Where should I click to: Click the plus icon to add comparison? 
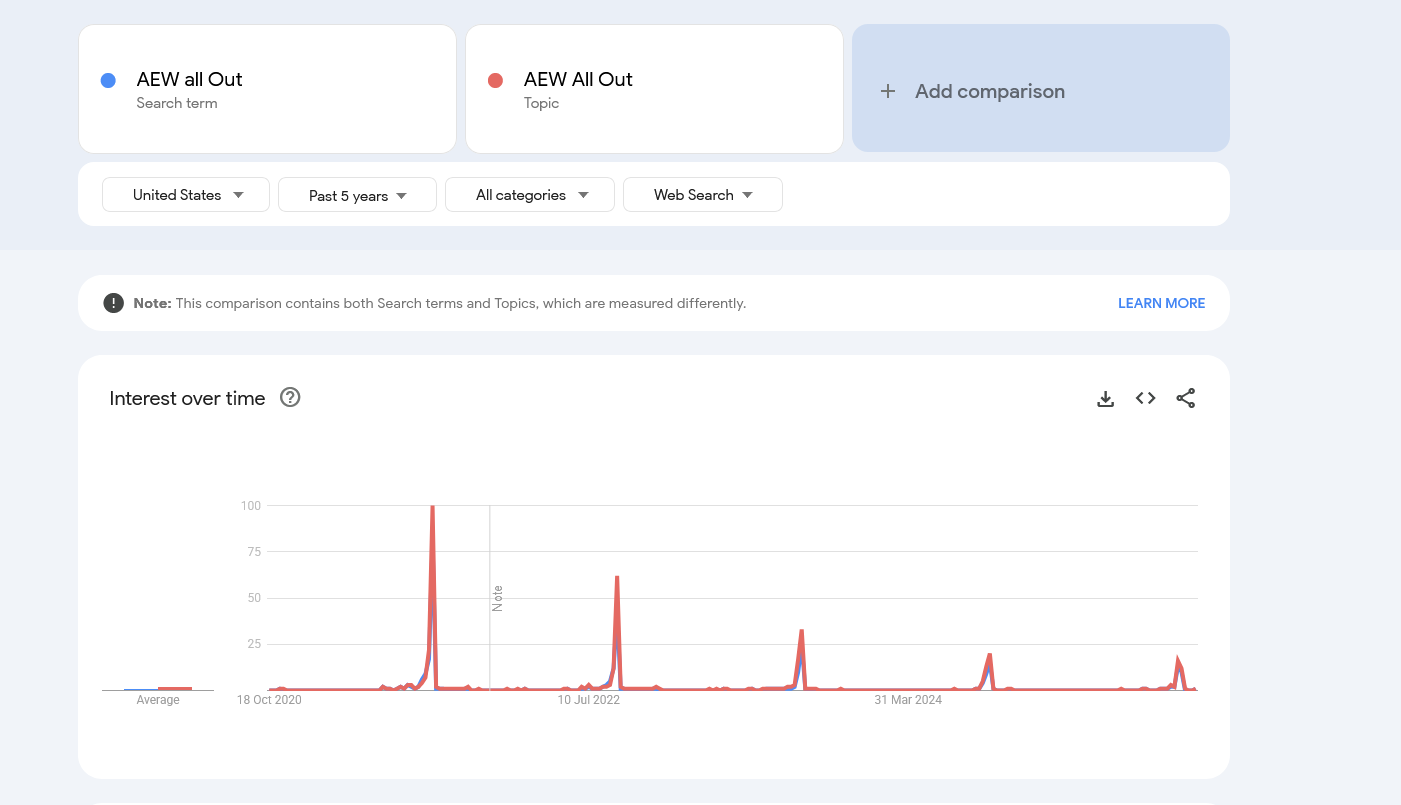(x=887, y=91)
